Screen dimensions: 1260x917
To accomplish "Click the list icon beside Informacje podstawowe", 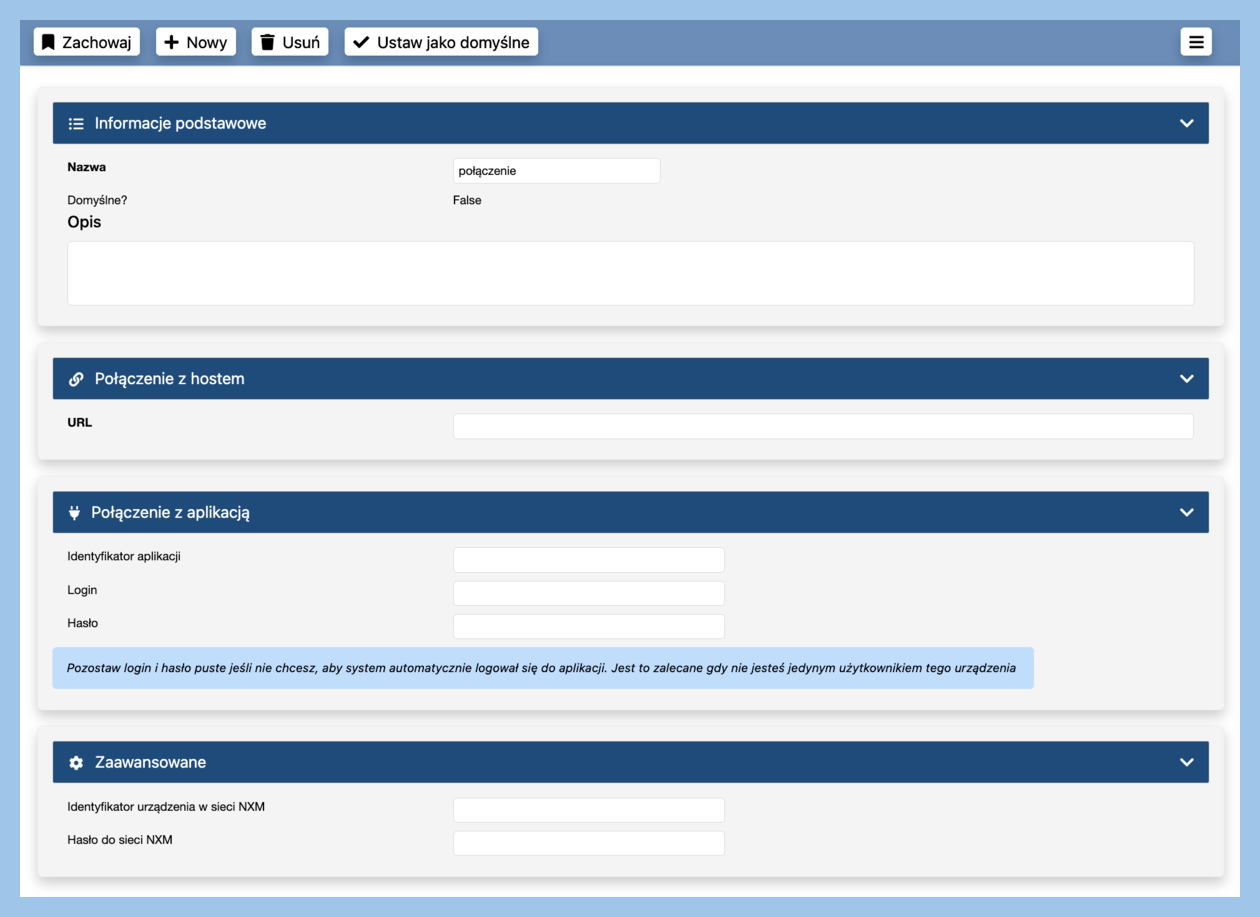I will [76, 124].
